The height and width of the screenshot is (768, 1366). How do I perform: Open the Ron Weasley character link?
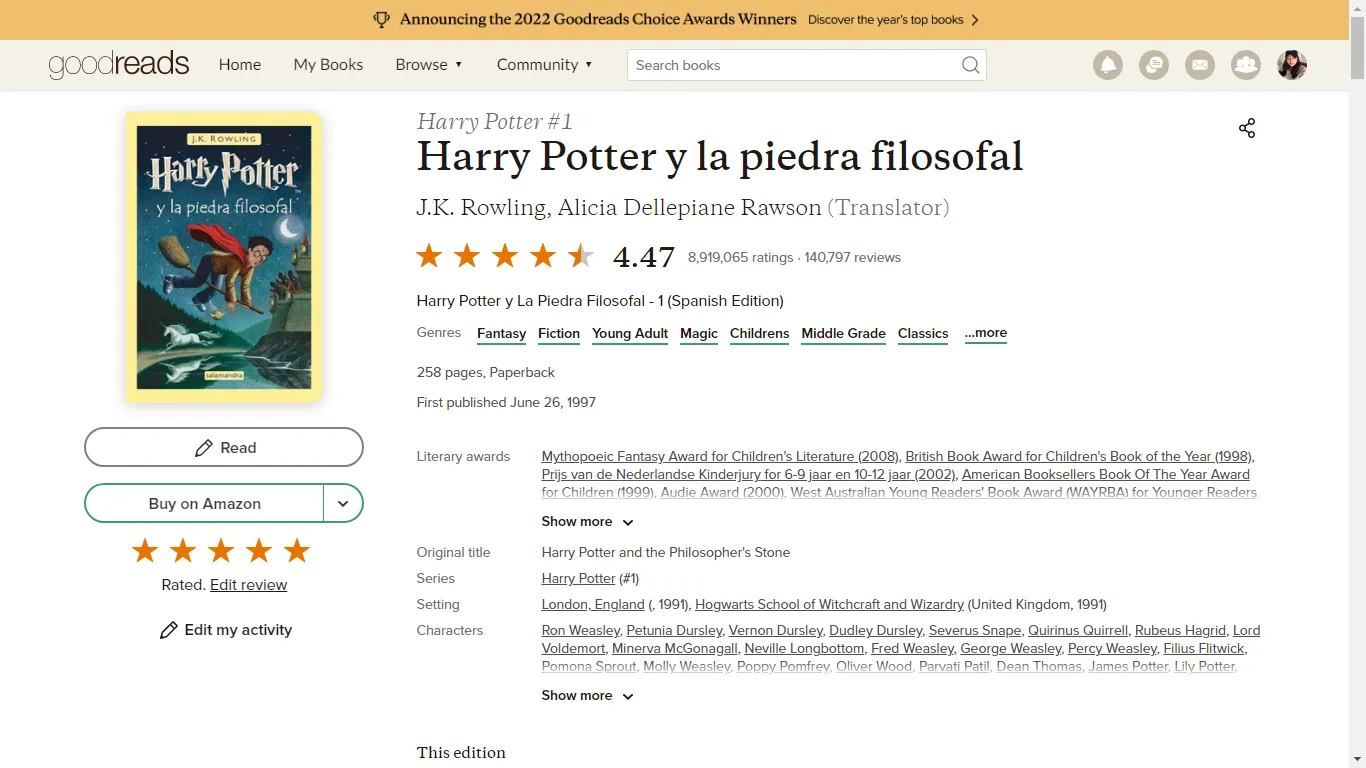click(580, 630)
